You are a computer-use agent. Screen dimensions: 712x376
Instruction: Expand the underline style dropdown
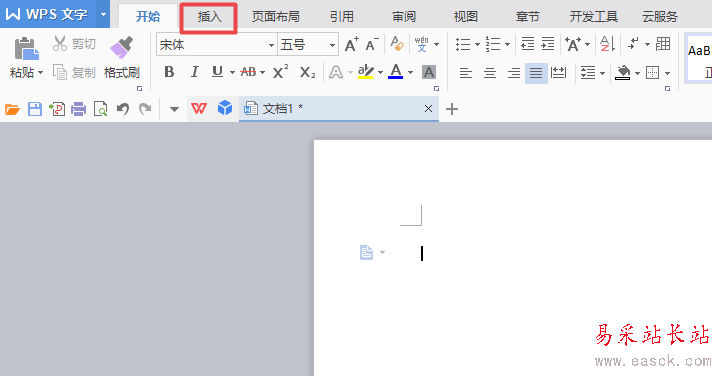[232, 72]
